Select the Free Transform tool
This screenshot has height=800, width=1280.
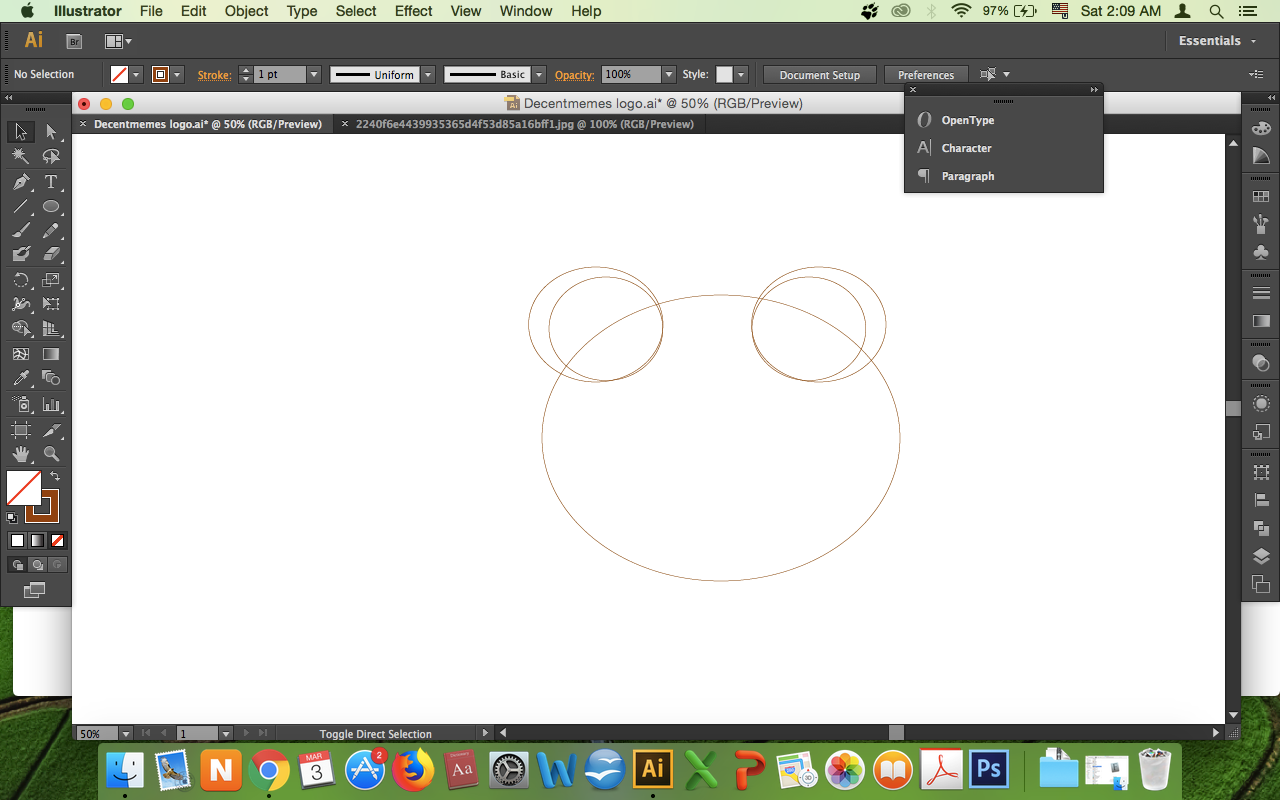click(51, 304)
